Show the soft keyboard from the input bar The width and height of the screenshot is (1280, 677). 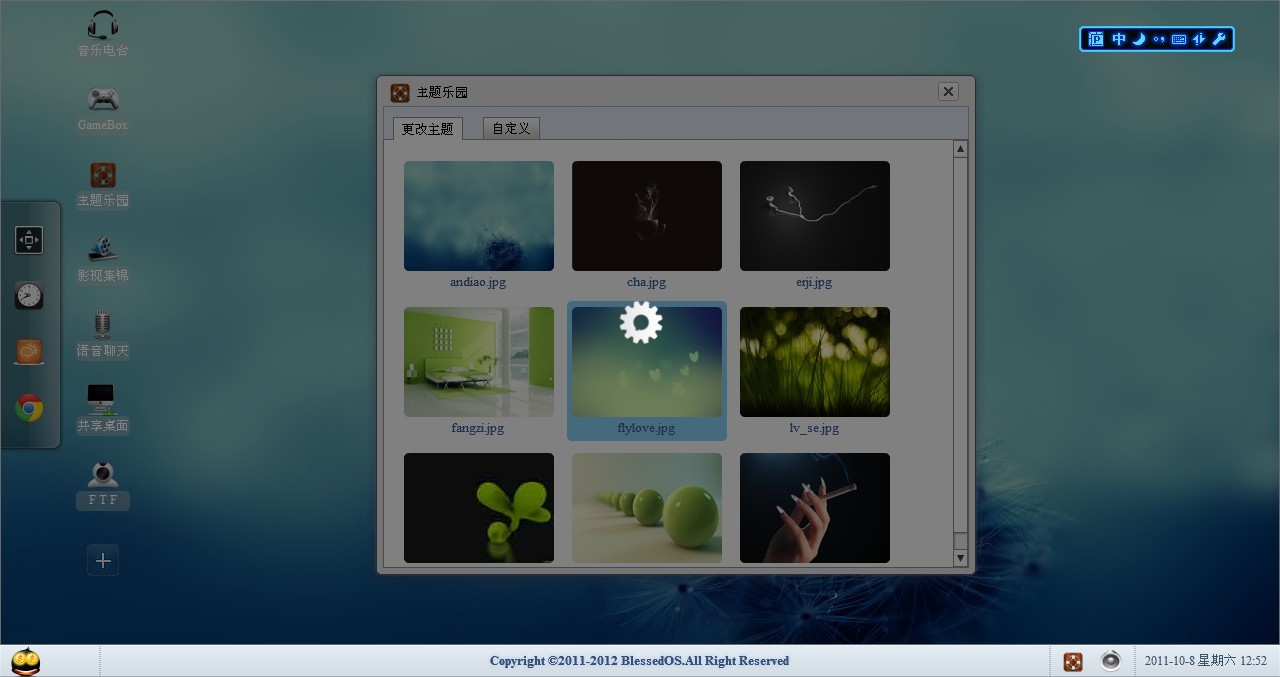pos(1177,39)
